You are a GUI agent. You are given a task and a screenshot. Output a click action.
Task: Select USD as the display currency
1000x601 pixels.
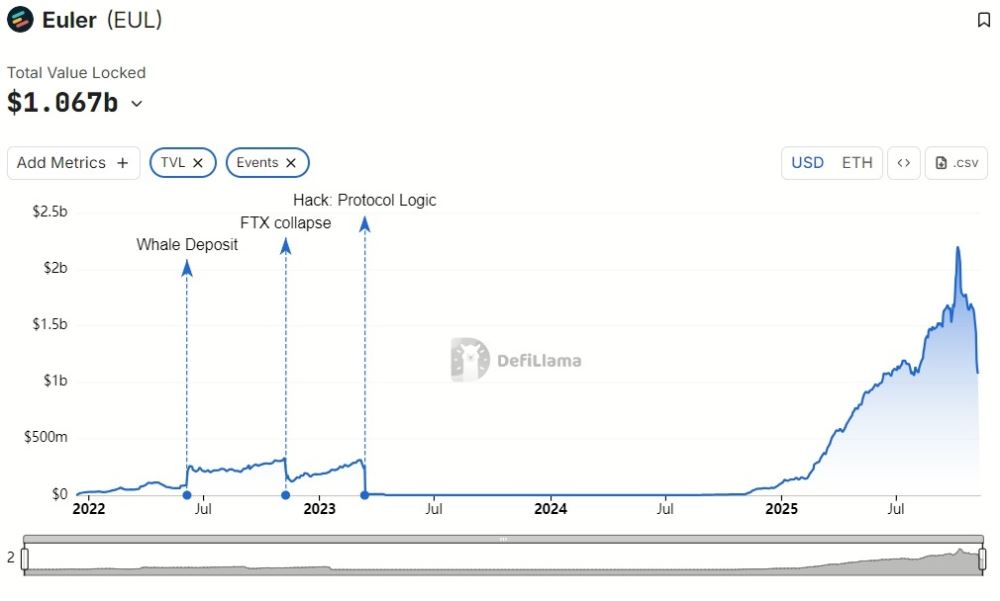(x=807, y=162)
